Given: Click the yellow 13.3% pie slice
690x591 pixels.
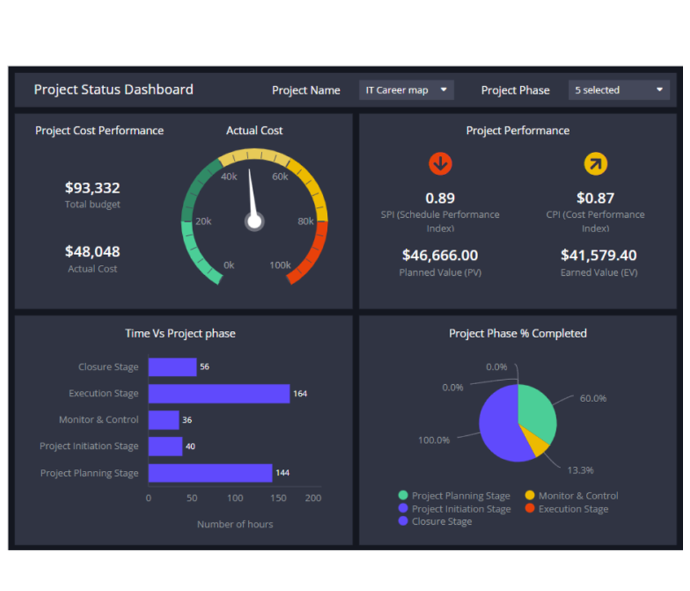Looking at the screenshot, I should tap(536, 441).
